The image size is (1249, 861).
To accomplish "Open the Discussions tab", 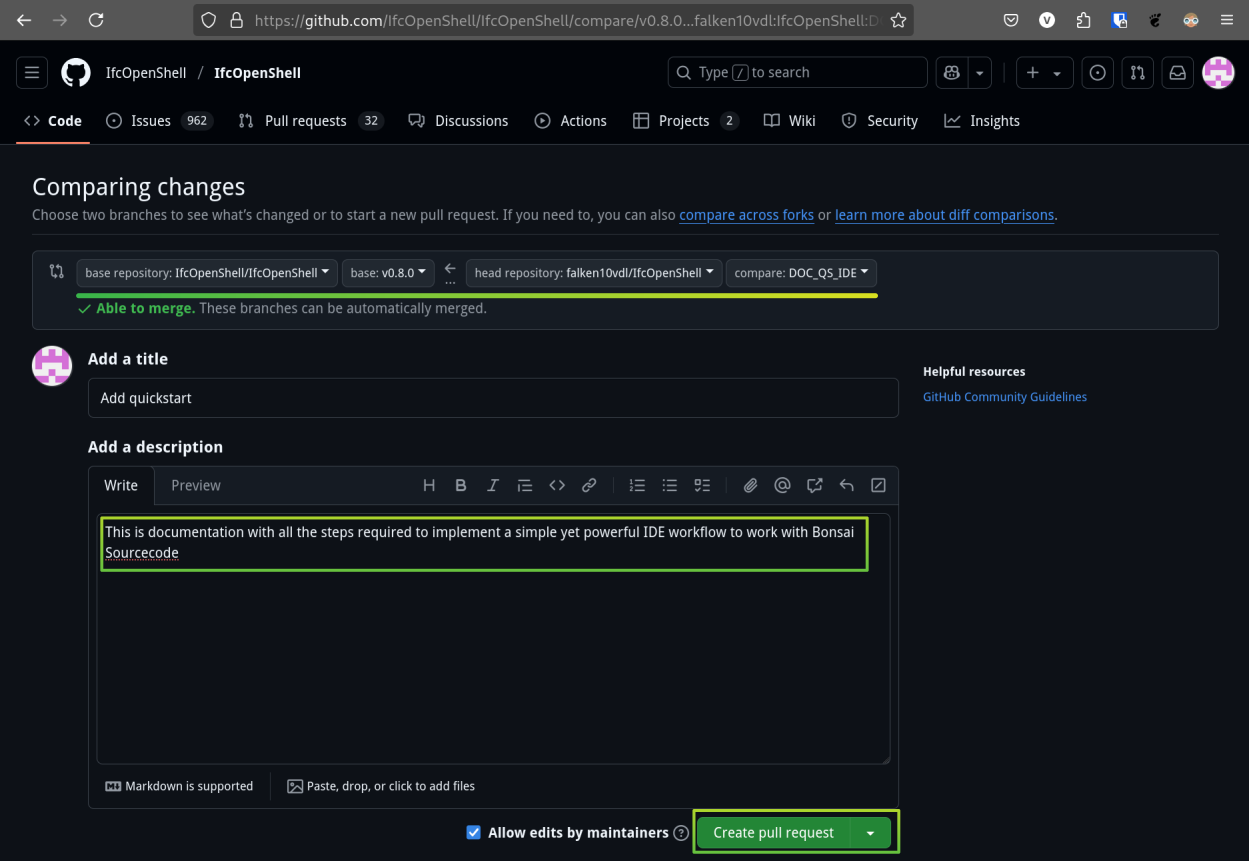I will coord(458,121).
